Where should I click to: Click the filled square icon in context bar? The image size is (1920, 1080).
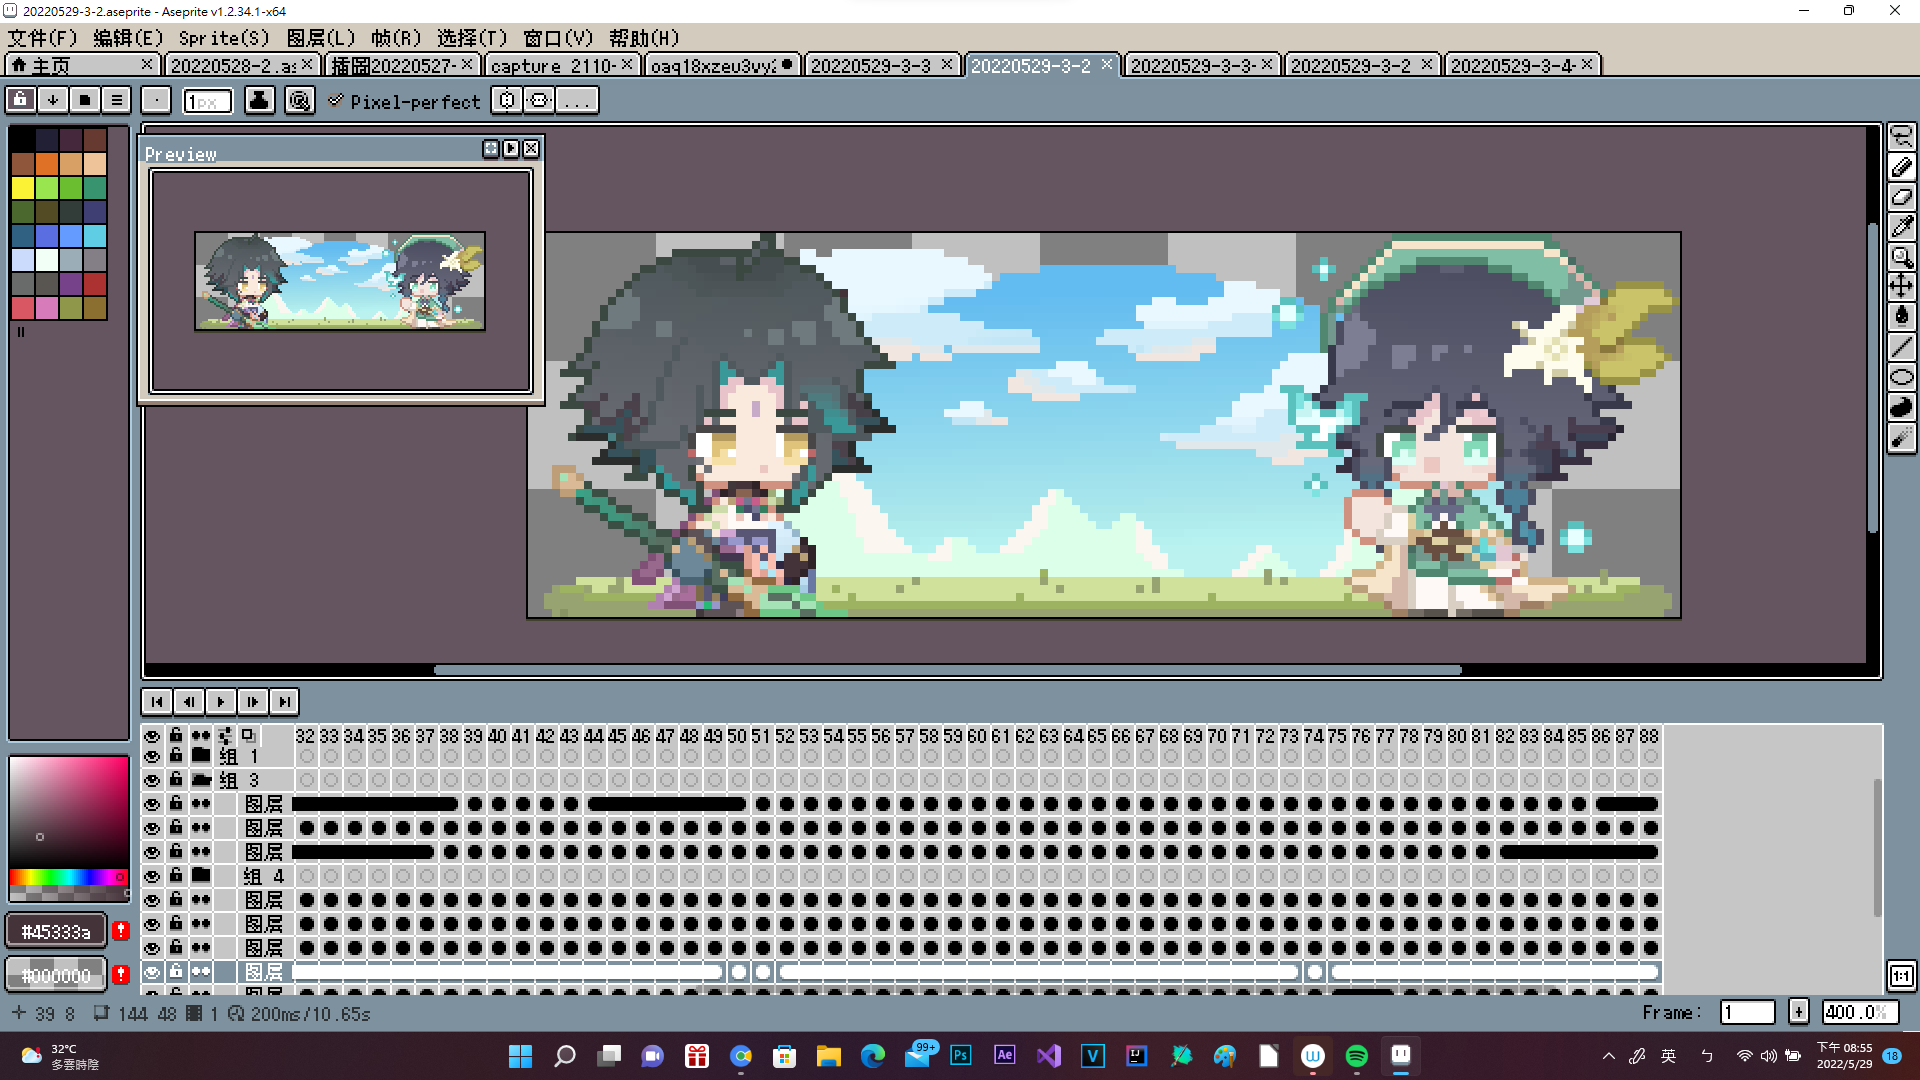coord(85,100)
